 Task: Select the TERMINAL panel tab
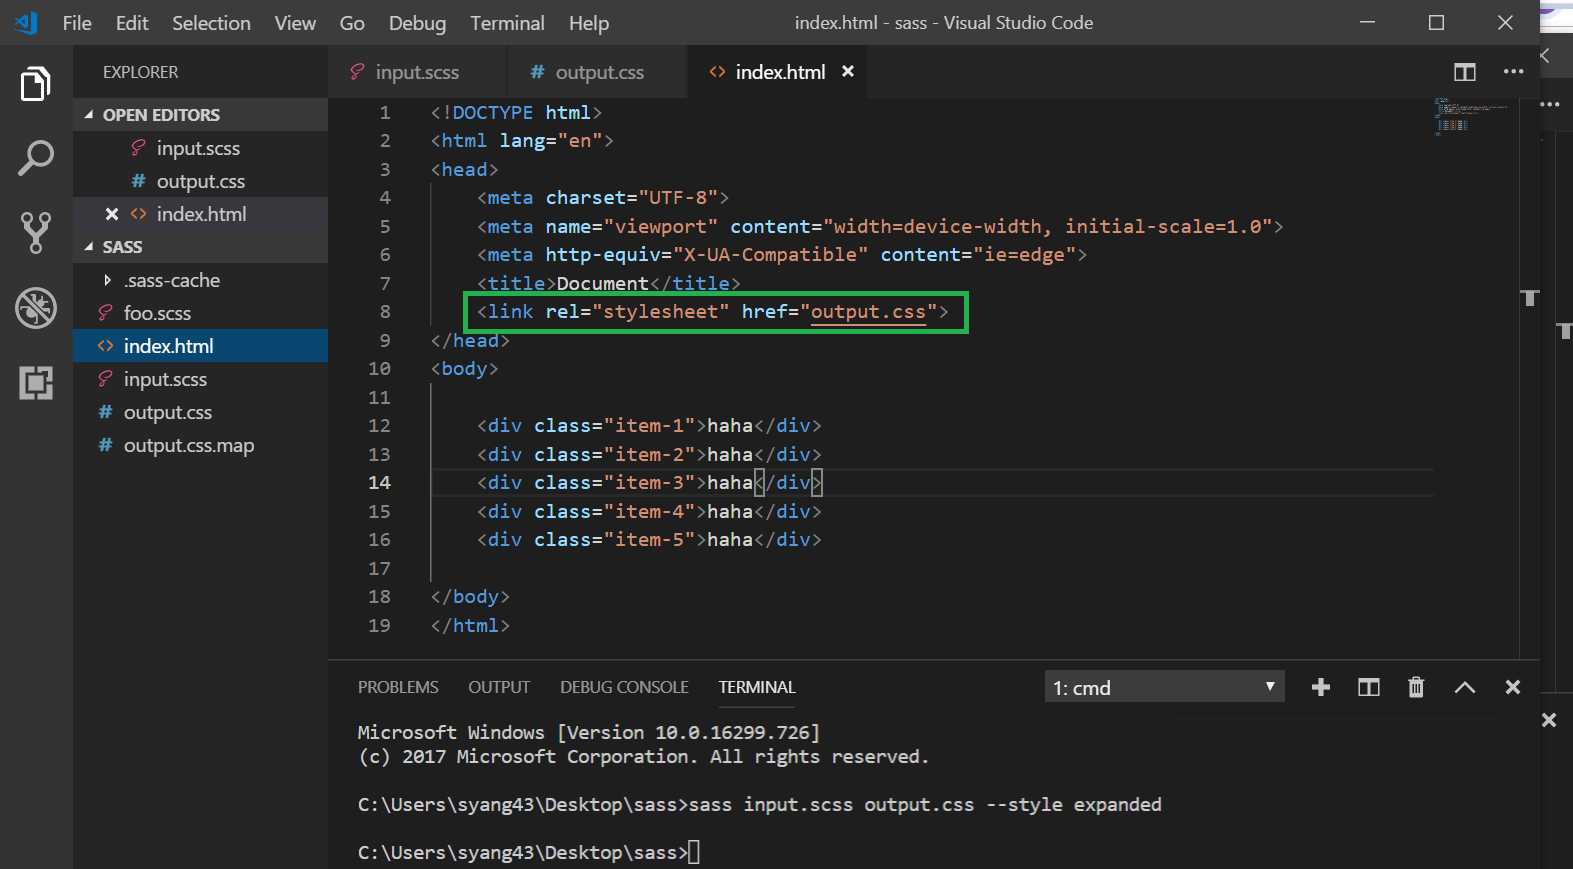tap(757, 687)
